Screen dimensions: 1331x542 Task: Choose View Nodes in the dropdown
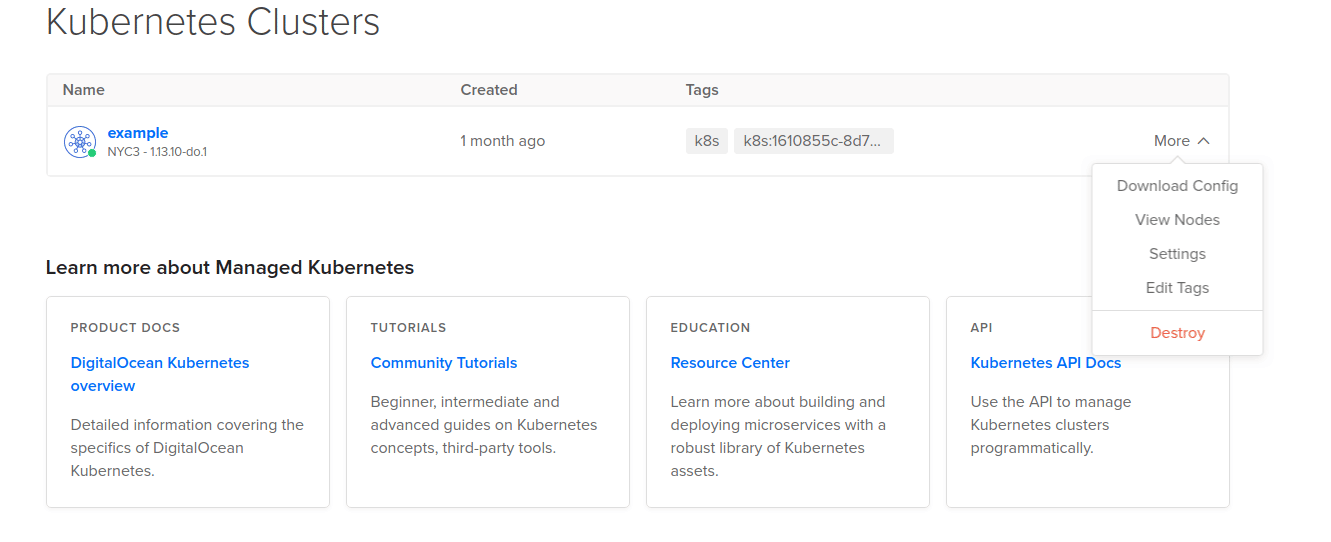point(1177,220)
